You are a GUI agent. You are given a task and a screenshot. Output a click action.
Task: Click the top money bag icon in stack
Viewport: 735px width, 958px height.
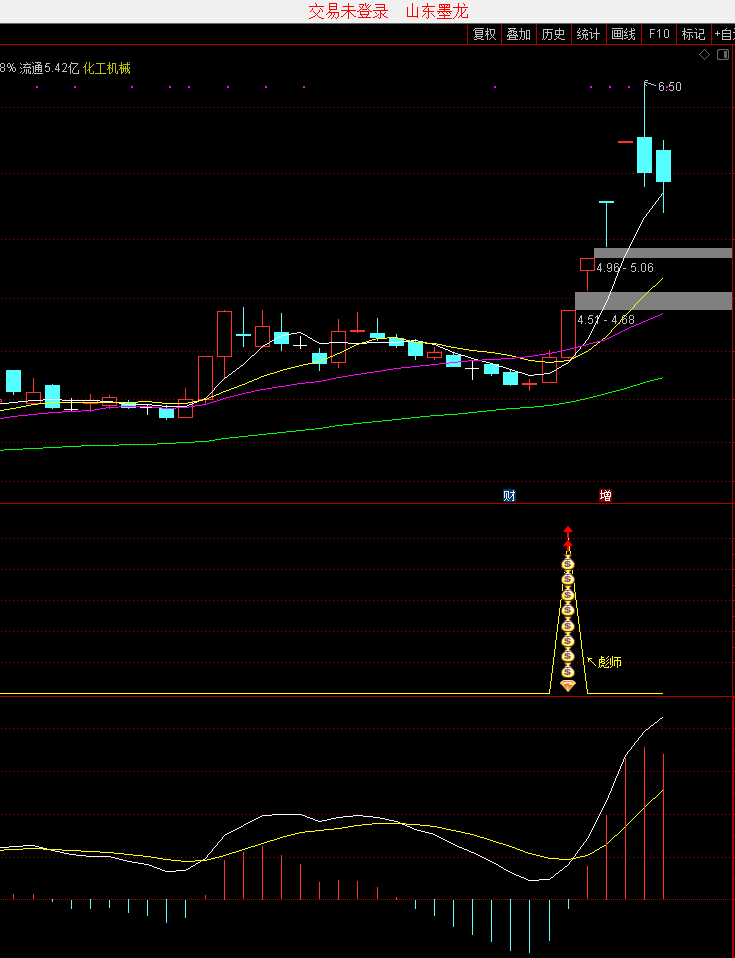(568, 563)
